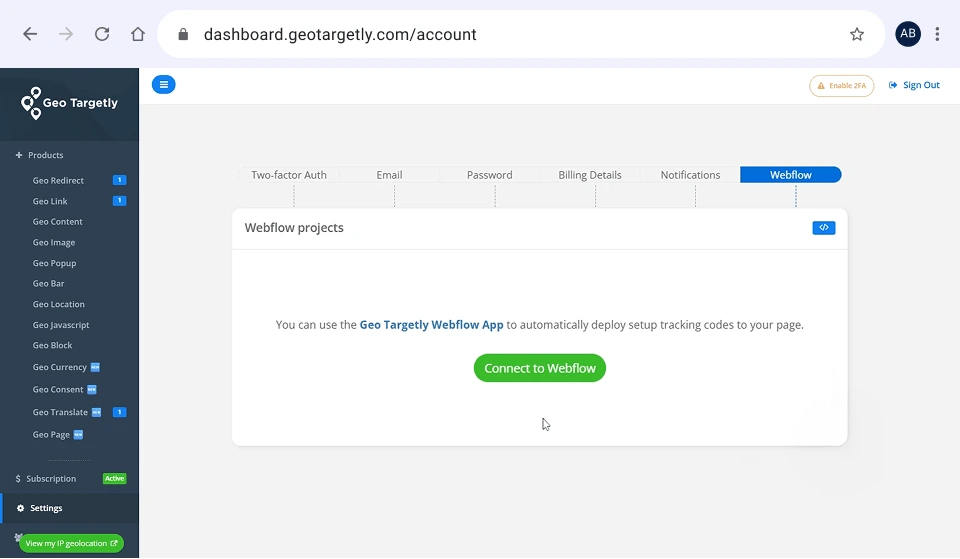Screen dimensions: 960x559
Task: Open Geo Bar in the sidebar
Action: 48,283
